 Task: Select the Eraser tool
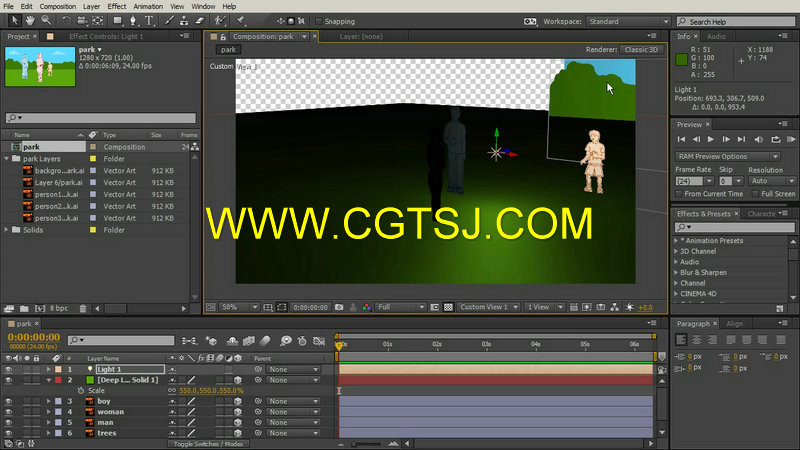[200, 20]
